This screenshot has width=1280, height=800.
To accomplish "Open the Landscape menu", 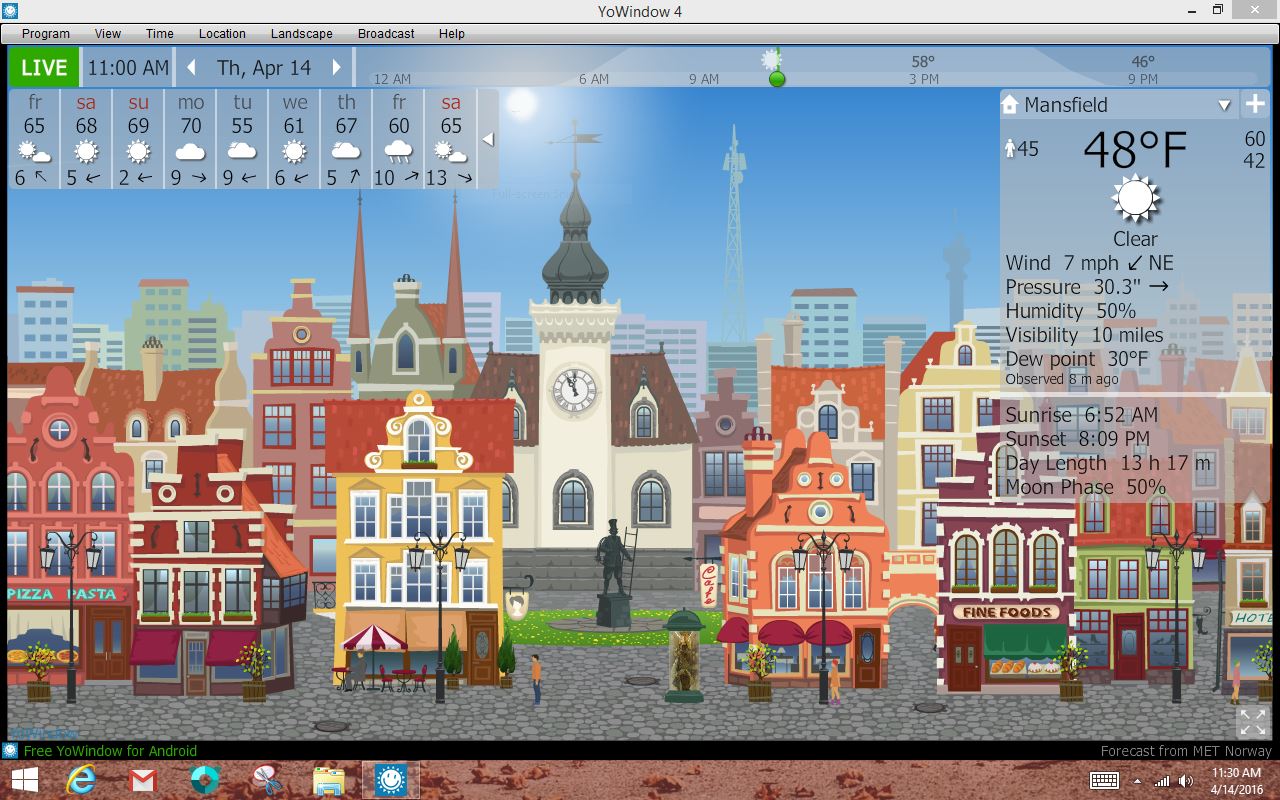I will tap(301, 33).
